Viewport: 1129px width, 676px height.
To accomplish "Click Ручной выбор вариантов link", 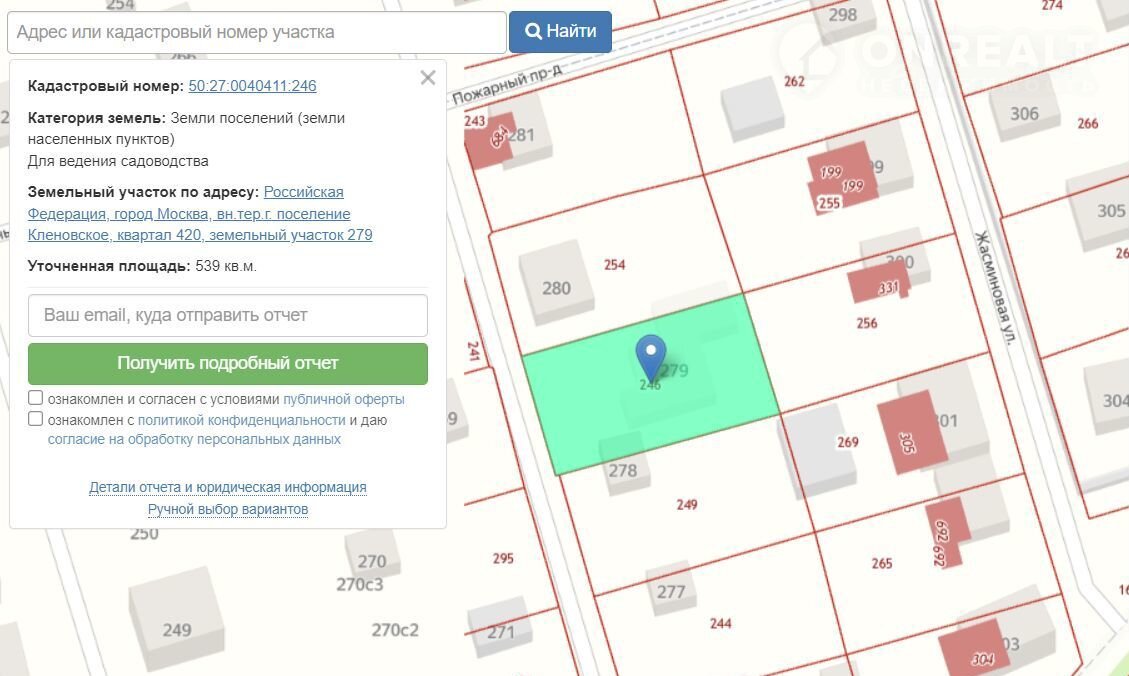I will point(228,509).
